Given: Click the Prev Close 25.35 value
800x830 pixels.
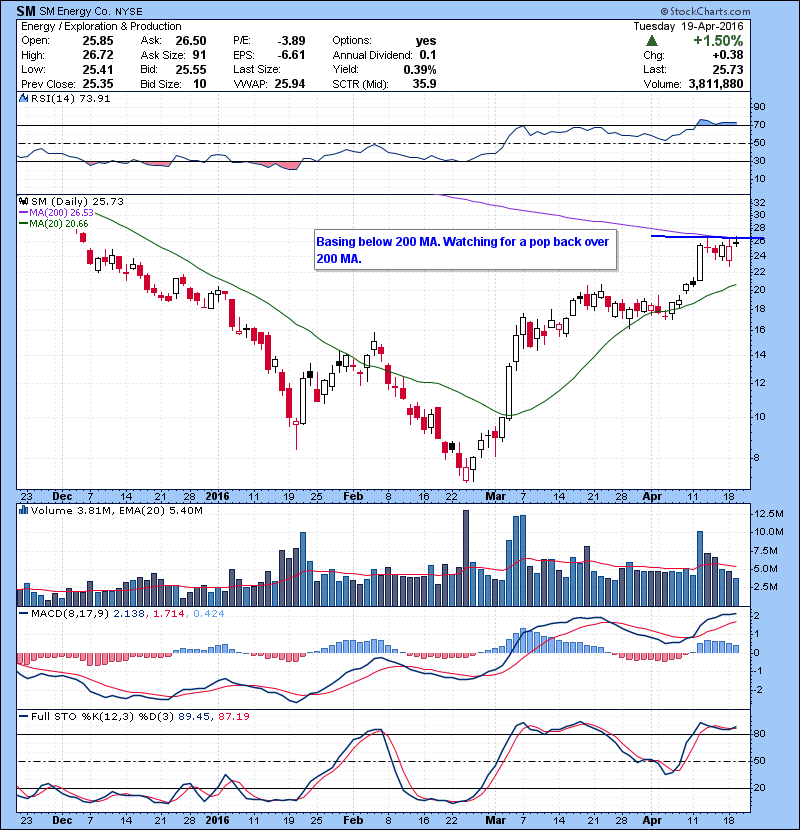Looking at the screenshot, I should [x=98, y=84].
